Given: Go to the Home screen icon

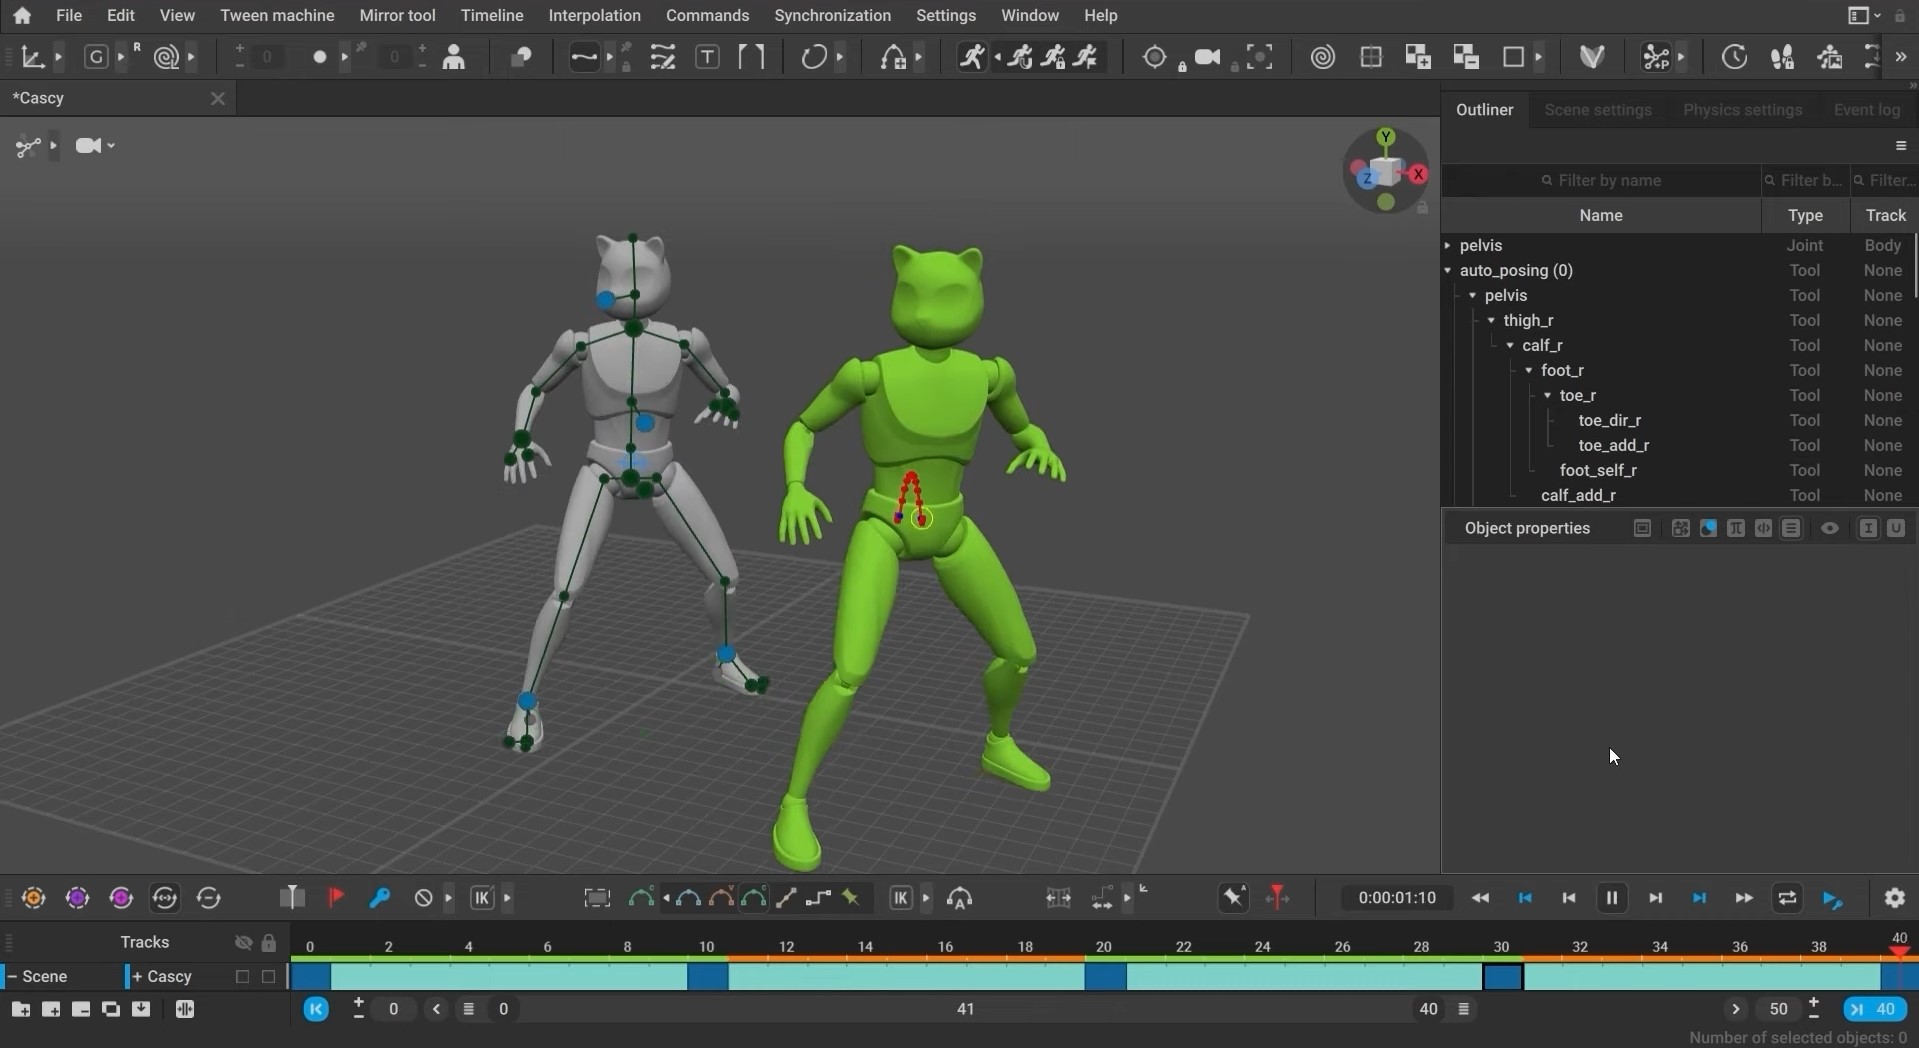Looking at the screenshot, I should coord(22,16).
